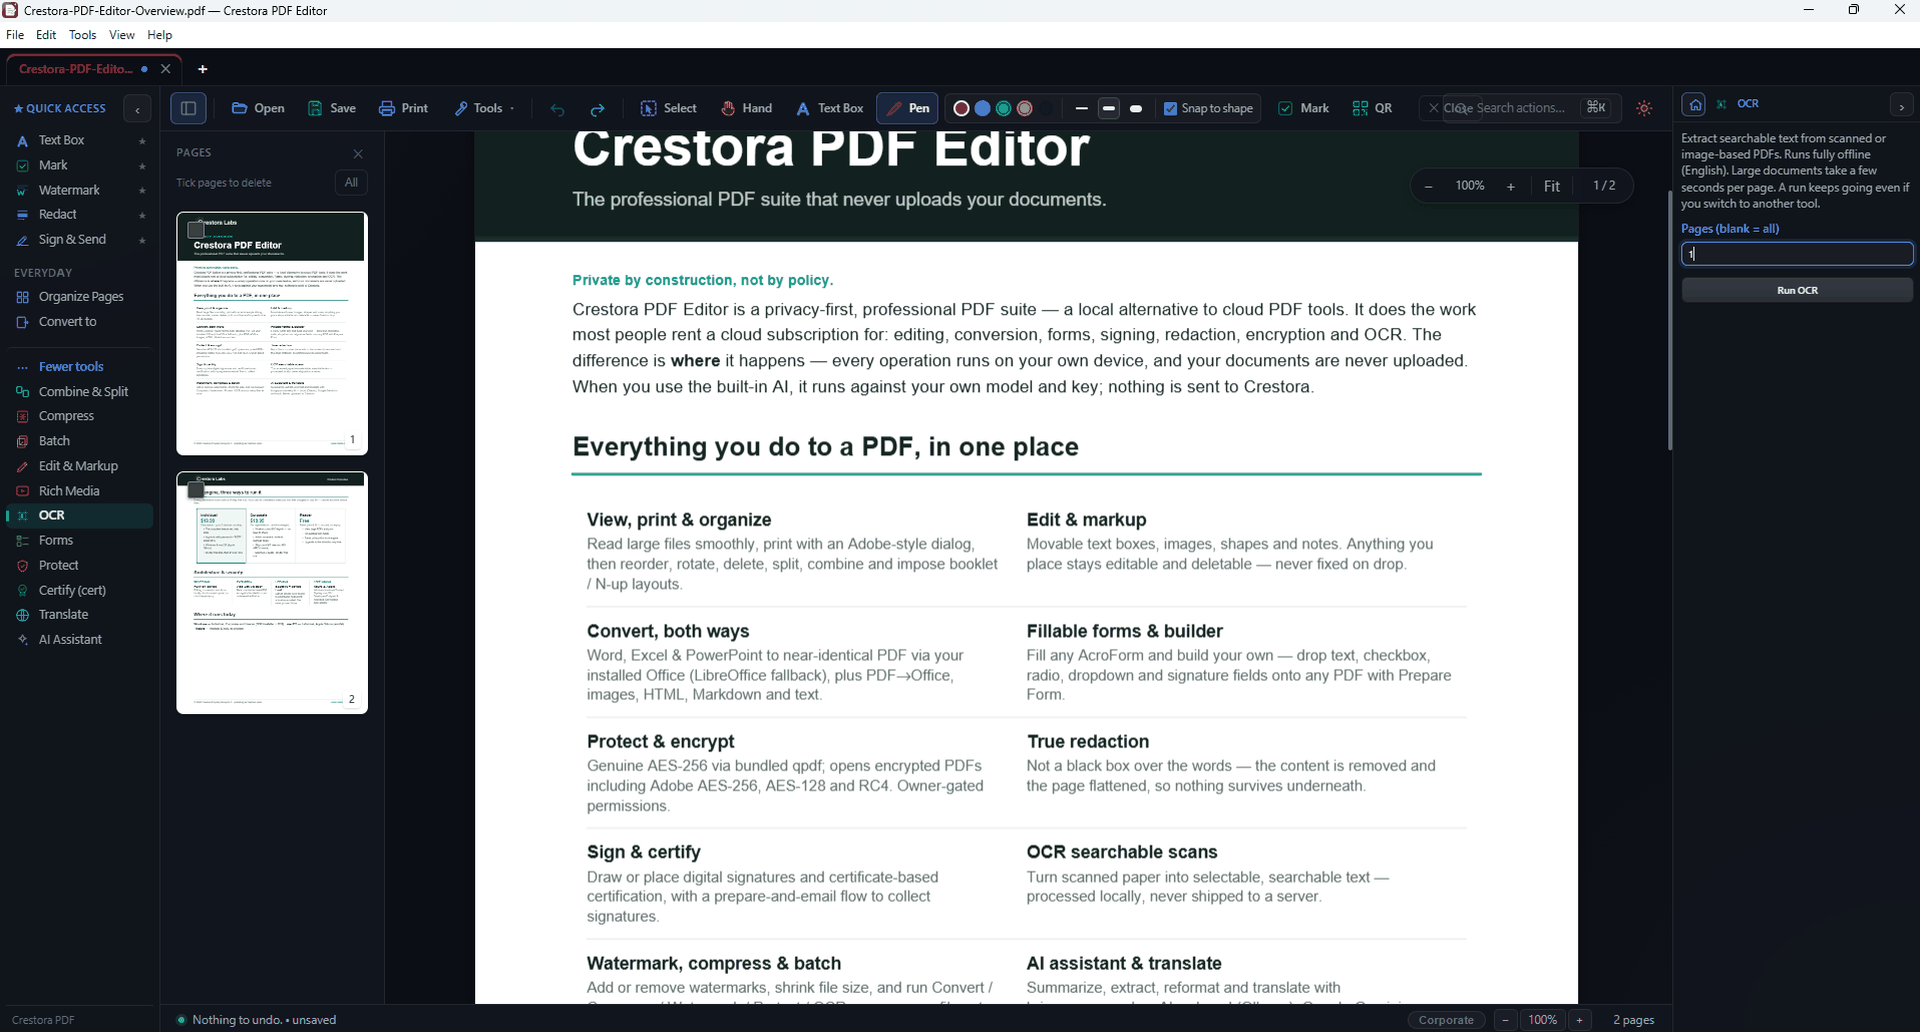Select the thickest pen stroke width
The image size is (1920, 1032).
click(1136, 108)
